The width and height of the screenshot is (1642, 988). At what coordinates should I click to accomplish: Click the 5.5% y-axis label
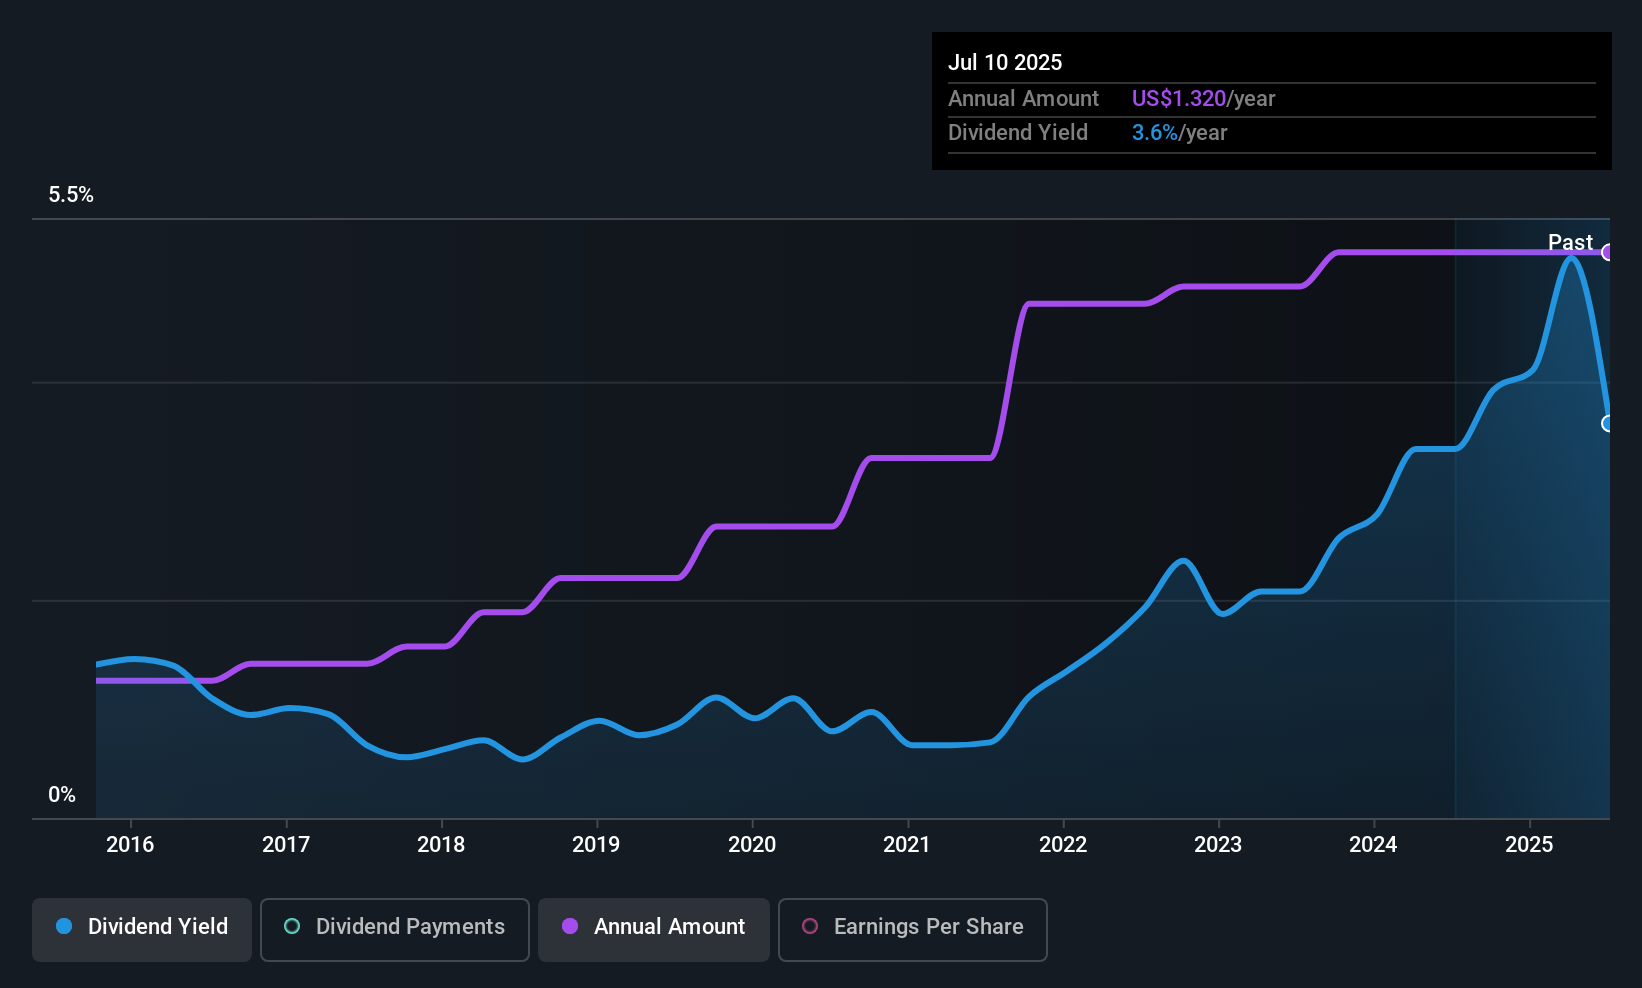click(x=71, y=195)
